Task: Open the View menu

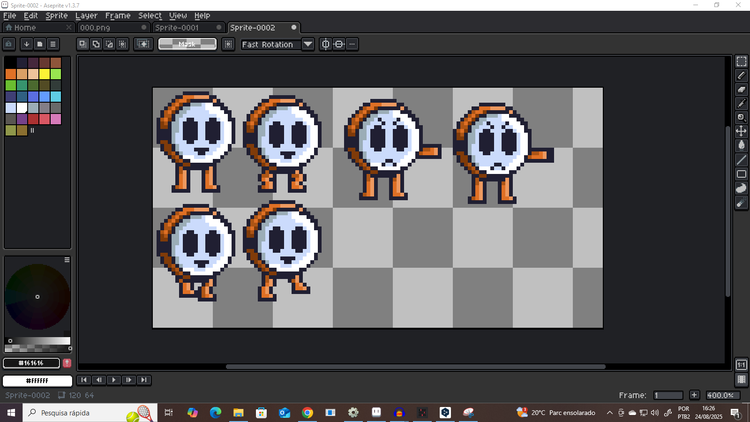Action: click(x=178, y=15)
